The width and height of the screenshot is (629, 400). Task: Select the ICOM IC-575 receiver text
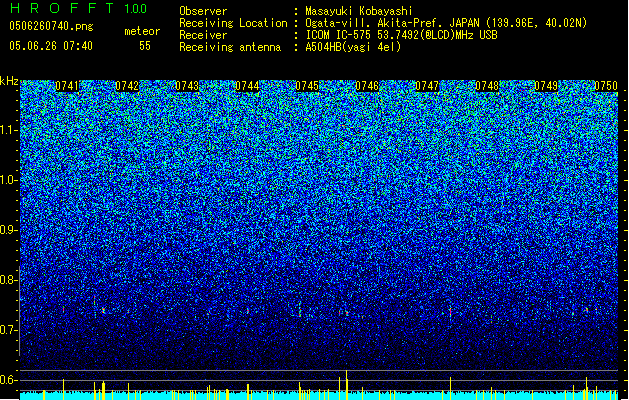(401, 35)
